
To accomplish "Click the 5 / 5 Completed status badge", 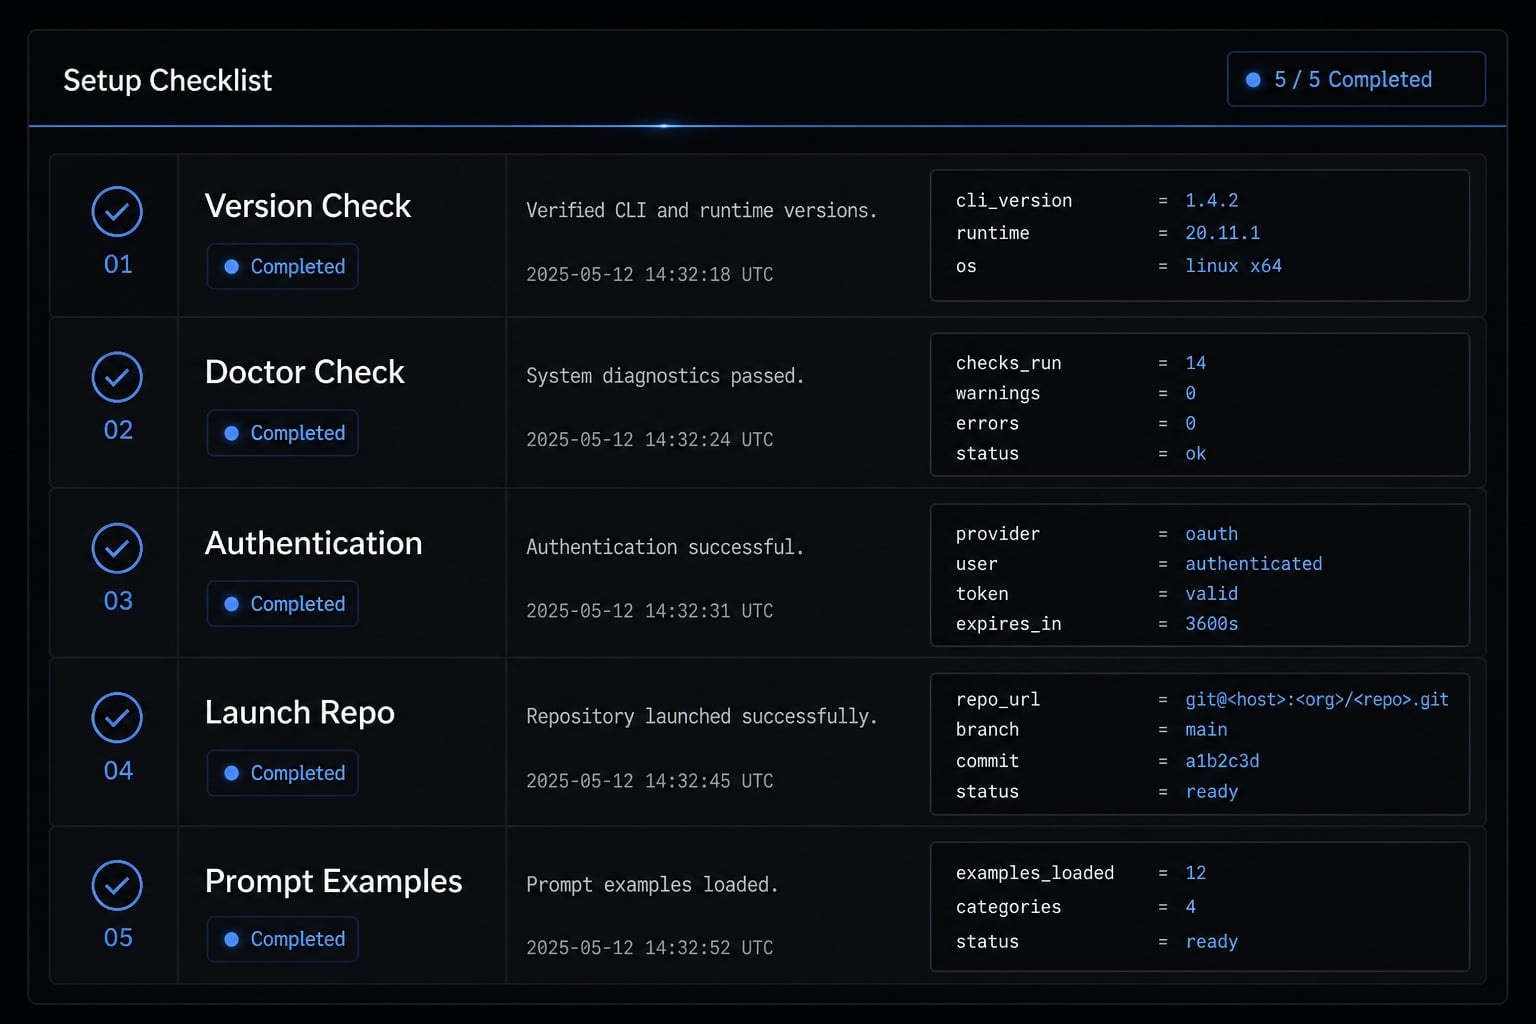I will coord(1356,79).
